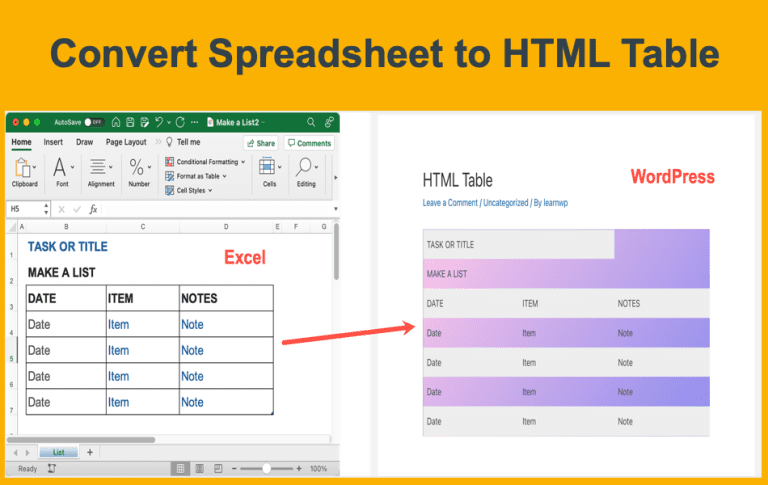Viewport: 768px width, 485px height.
Task: Select the Home ribbon tab
Action: click(22, 142)
